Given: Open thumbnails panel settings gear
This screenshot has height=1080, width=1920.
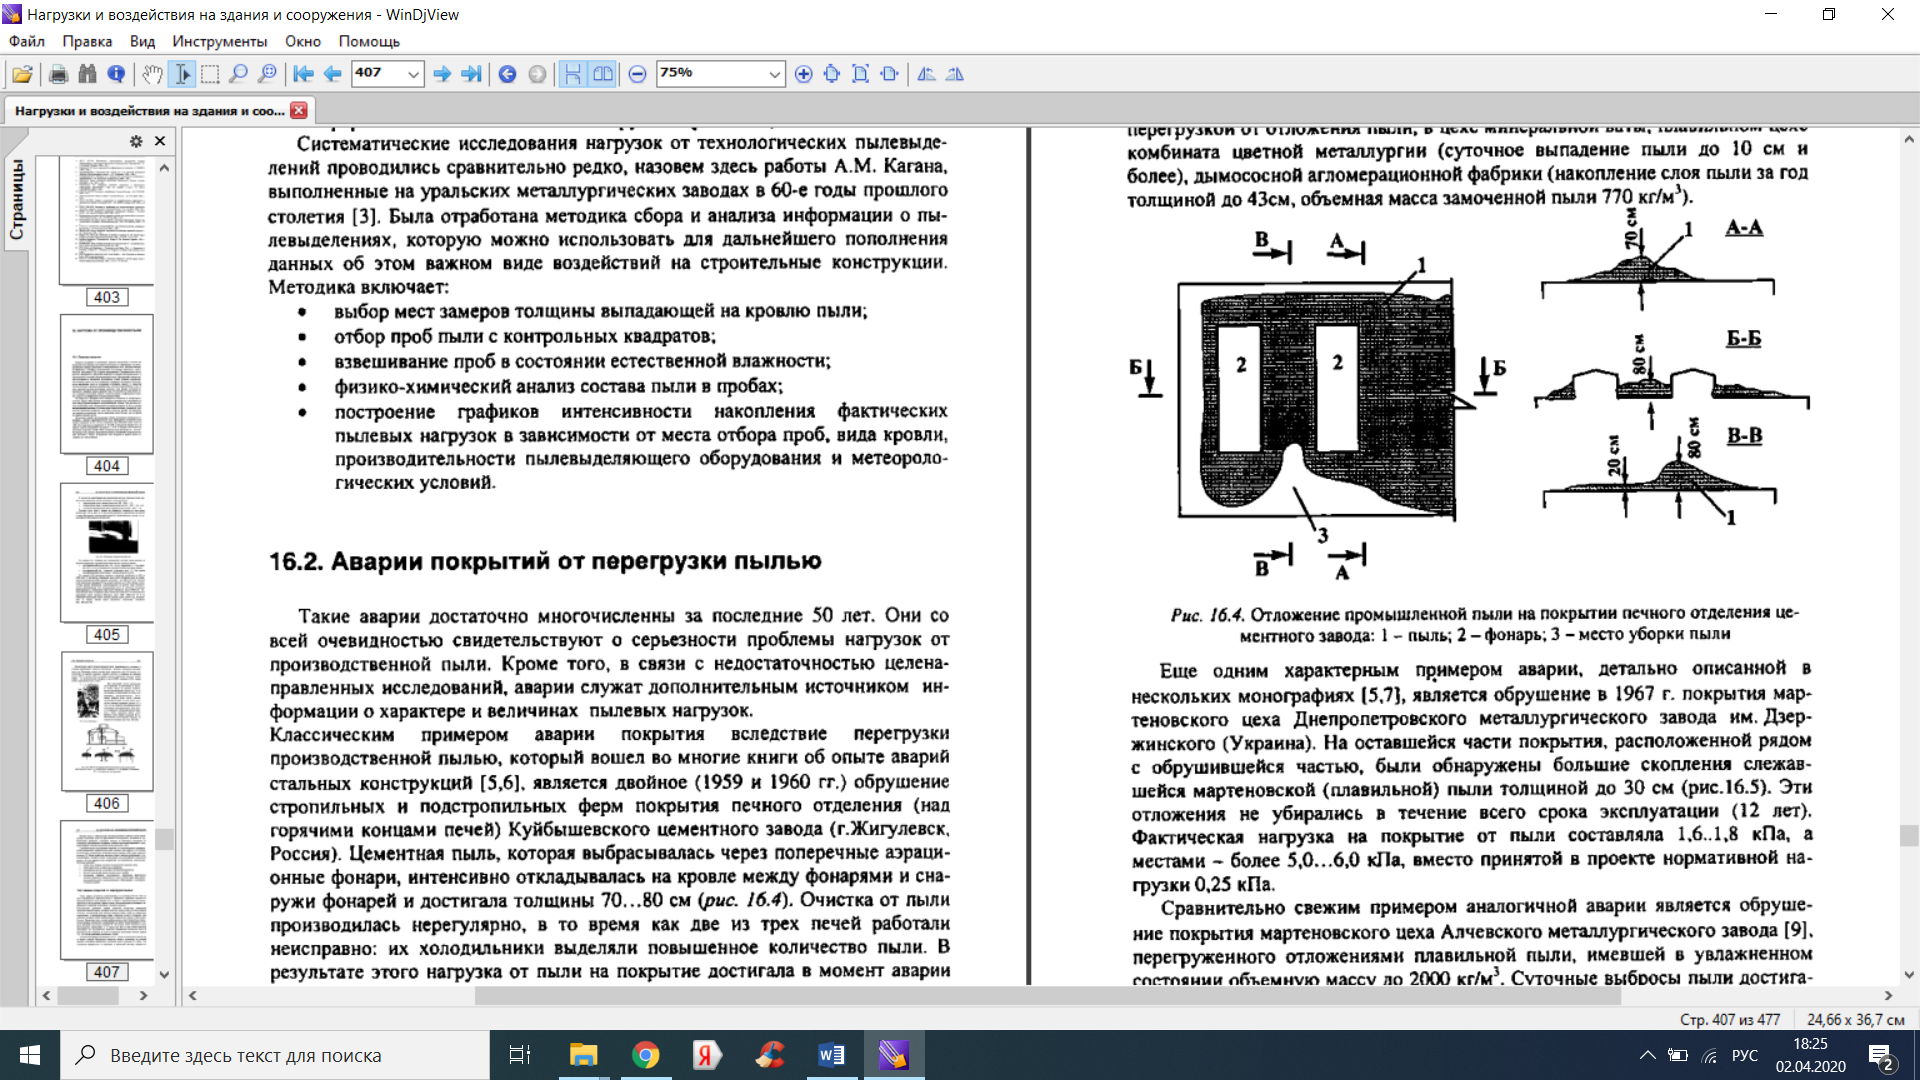Looking at the screenshot, I should click(136, 141).
